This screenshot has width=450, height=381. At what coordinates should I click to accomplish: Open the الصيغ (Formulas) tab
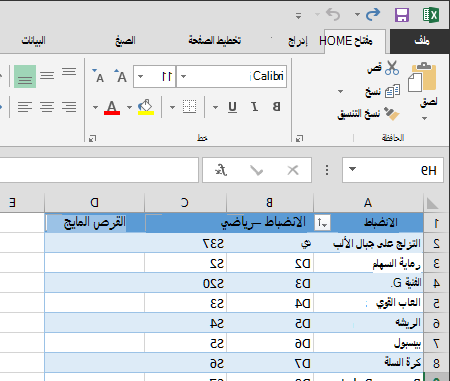(x=125, y=40)
